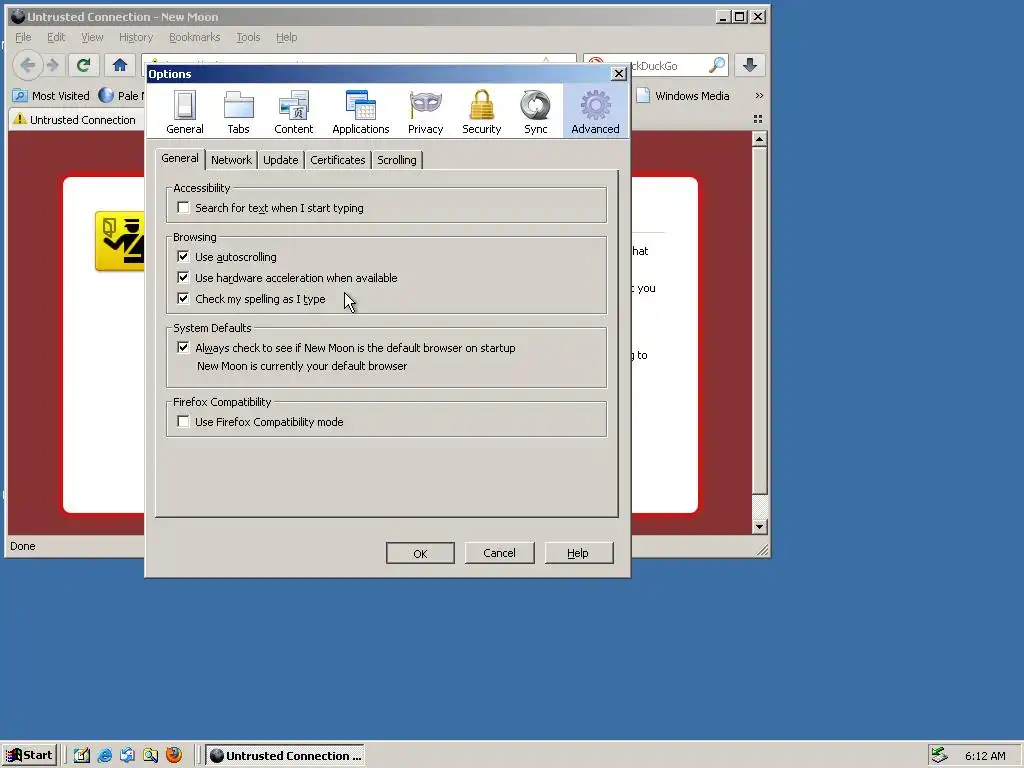Open the Windows Start menu
The width and height of the screenshot is (1024, 768).
(x=29, y=756)
